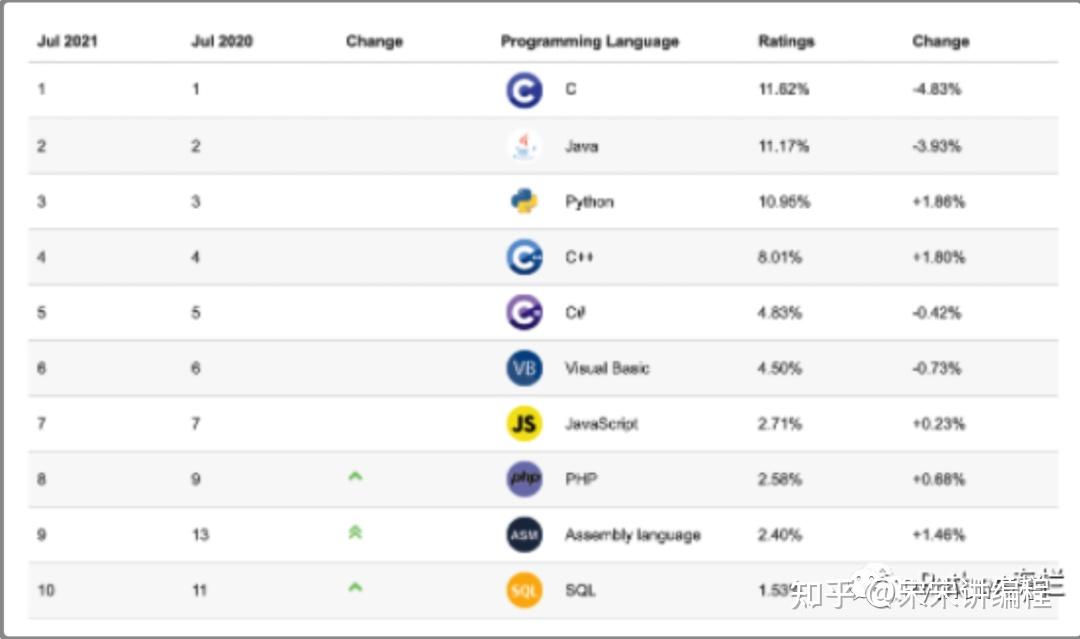Click the purple PHP logo icon
The image size is (1080, 639).
tap(524, 479)
